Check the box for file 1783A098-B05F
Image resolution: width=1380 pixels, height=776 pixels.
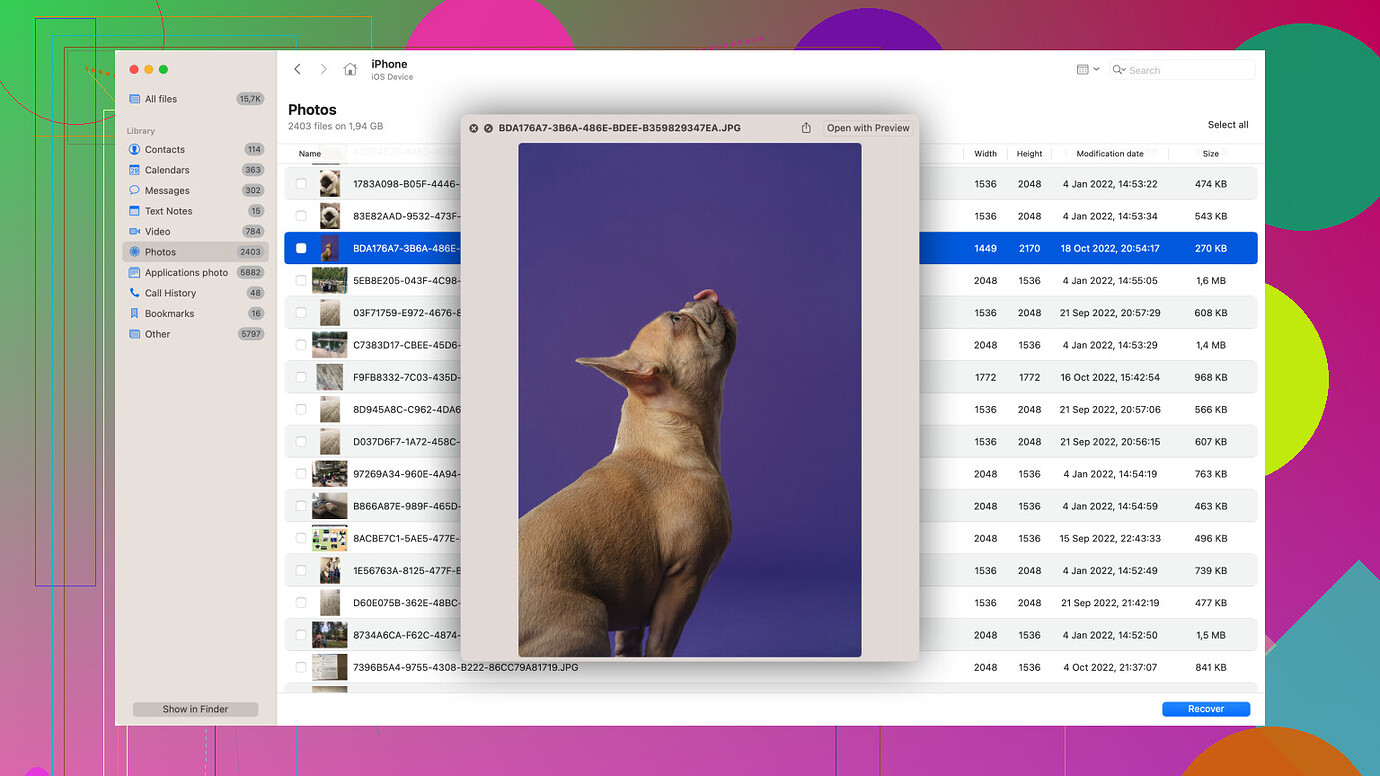point(301,184)
